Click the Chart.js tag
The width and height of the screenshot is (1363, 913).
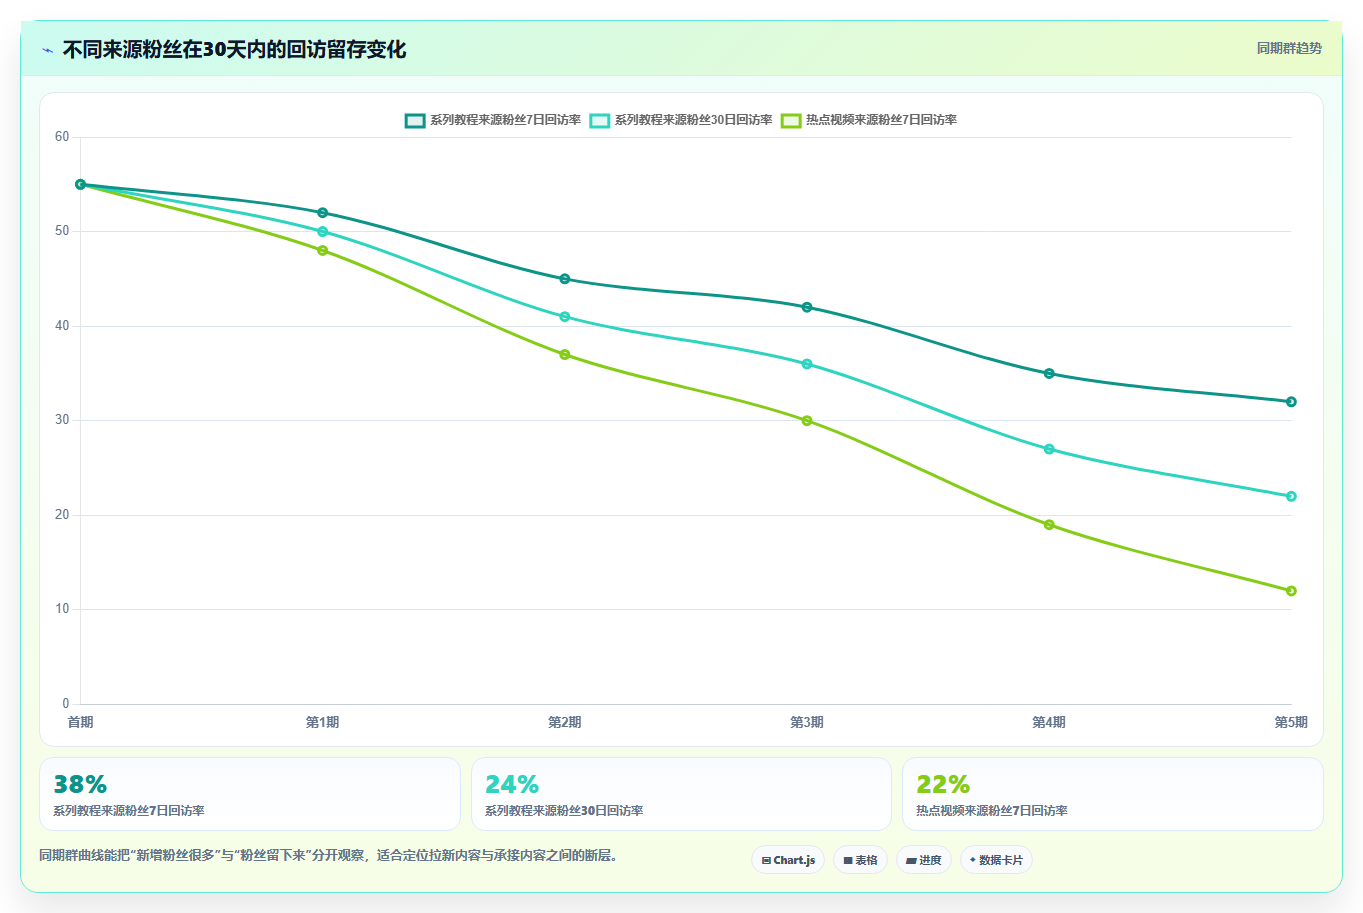[x=788, y=860]
